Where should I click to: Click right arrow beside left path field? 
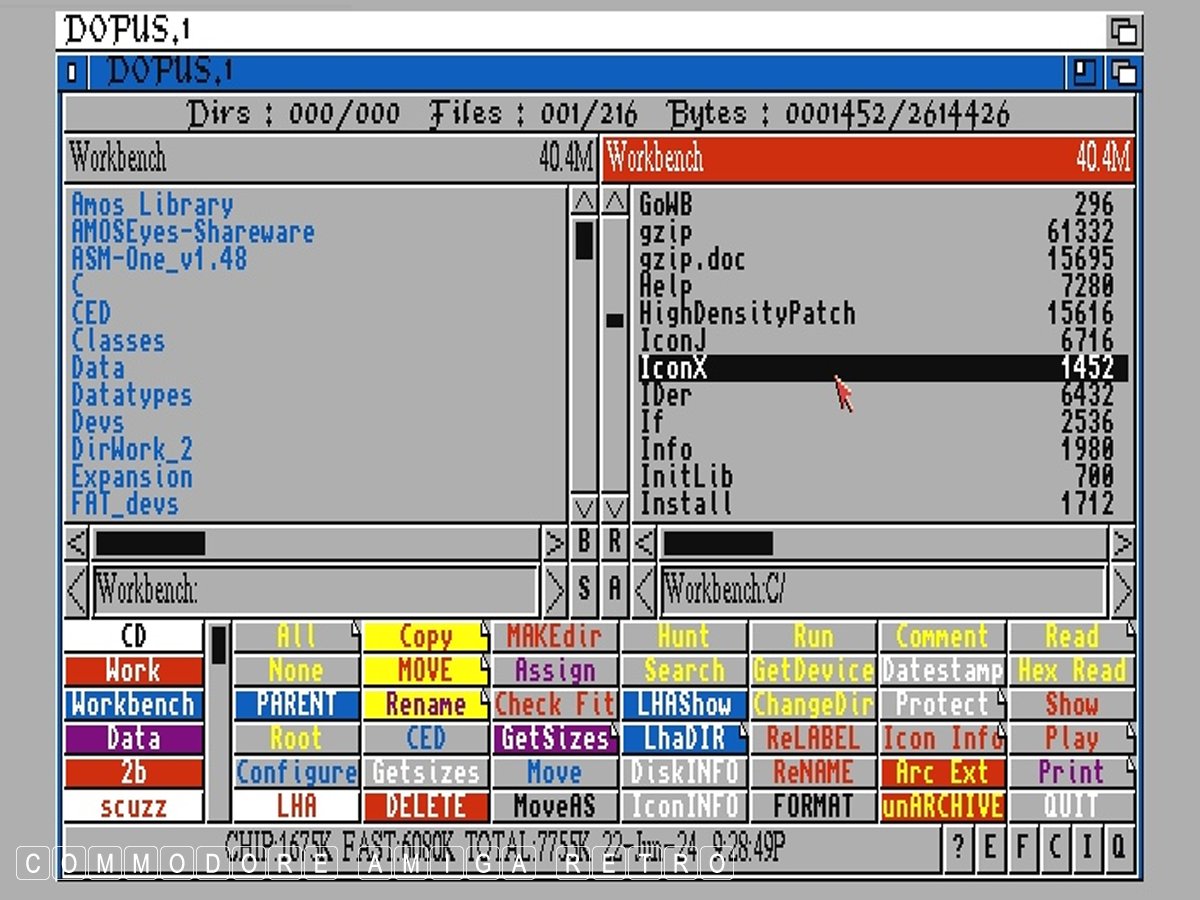(x=555, y=591)
